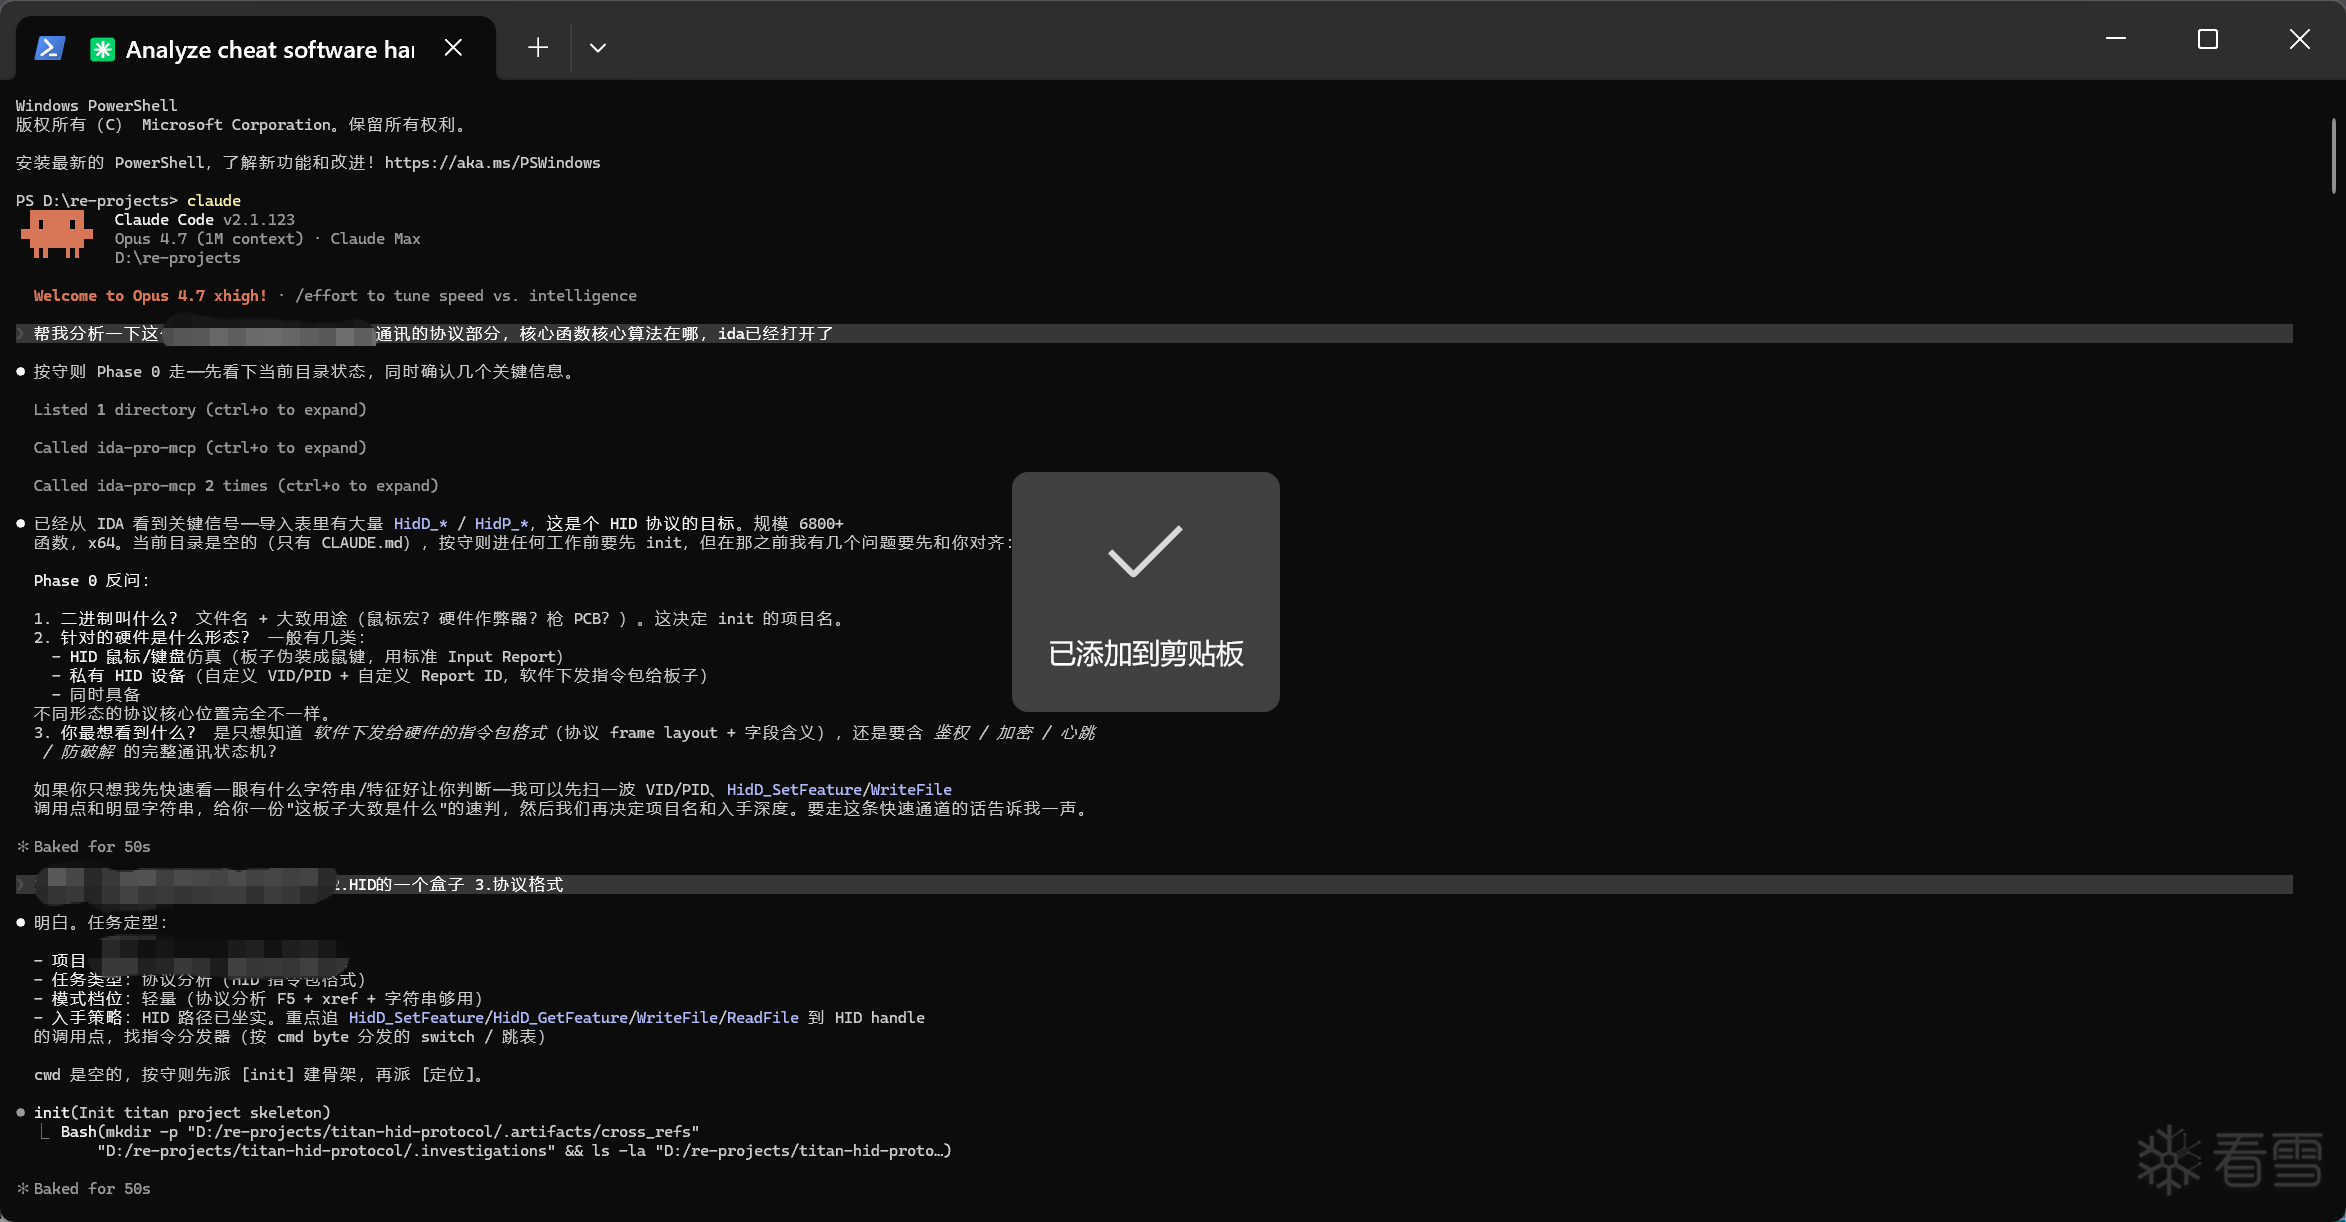Click "Called ida-pro-mcp 2 times" line

(x=236, y=486)
